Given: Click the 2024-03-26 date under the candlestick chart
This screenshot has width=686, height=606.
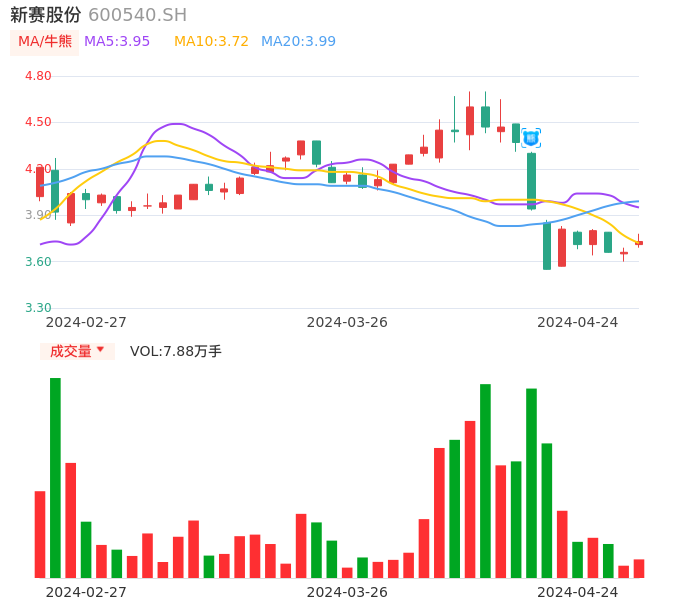Looking at the screenshot, I should coord(347,322).
